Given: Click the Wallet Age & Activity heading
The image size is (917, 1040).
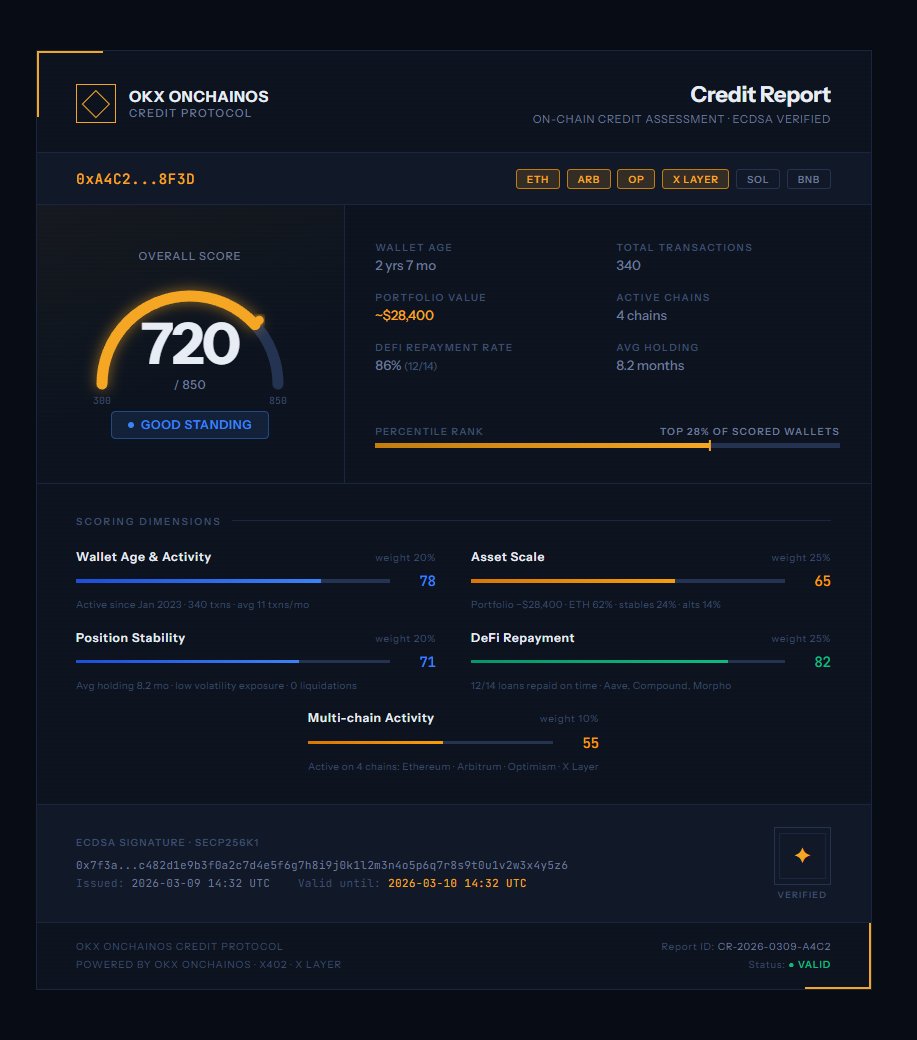Looking at the screenshot, I should tap(143, 557).
